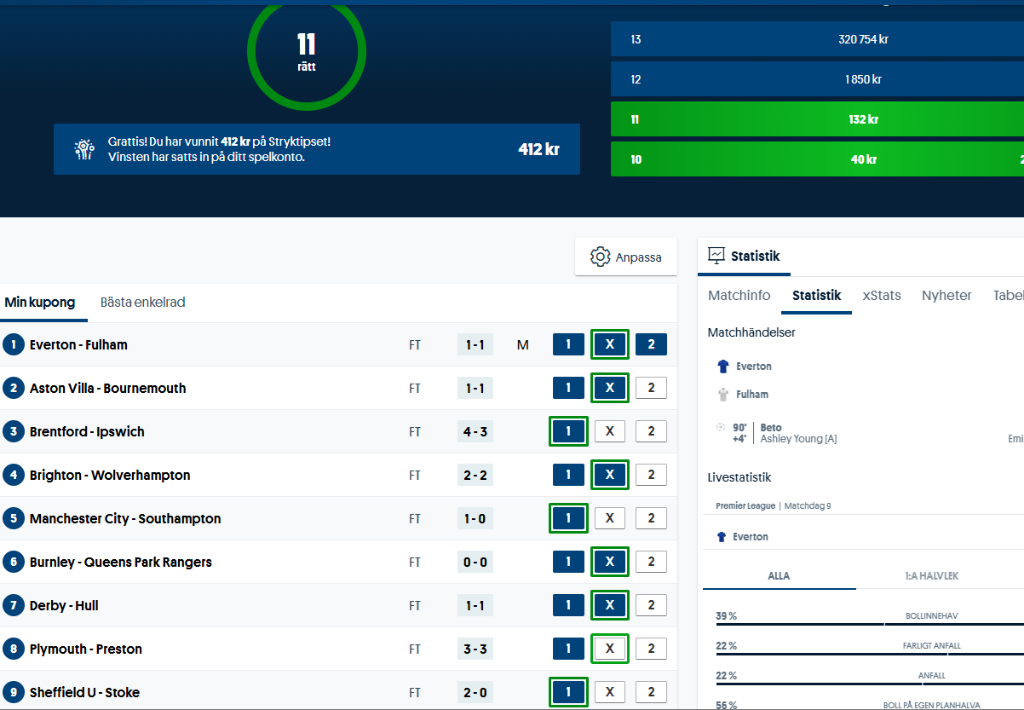The height and width of the screenshot is (710, 1024).
Task: Click the goal event icon next to Beto
Action: 720,428
